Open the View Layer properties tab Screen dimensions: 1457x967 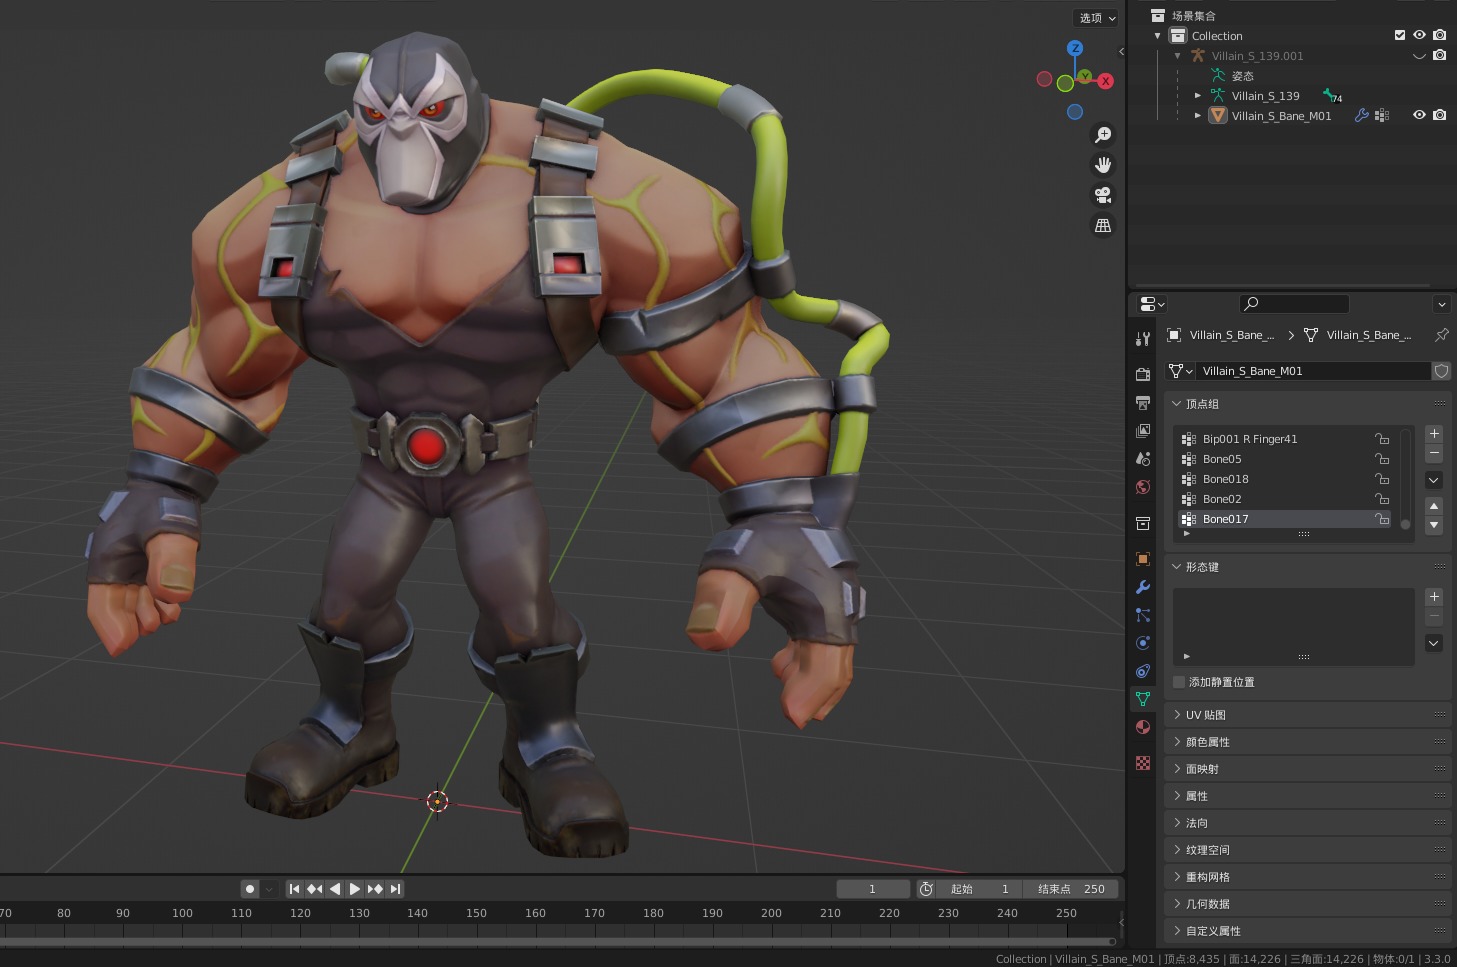coord(1143,430)
